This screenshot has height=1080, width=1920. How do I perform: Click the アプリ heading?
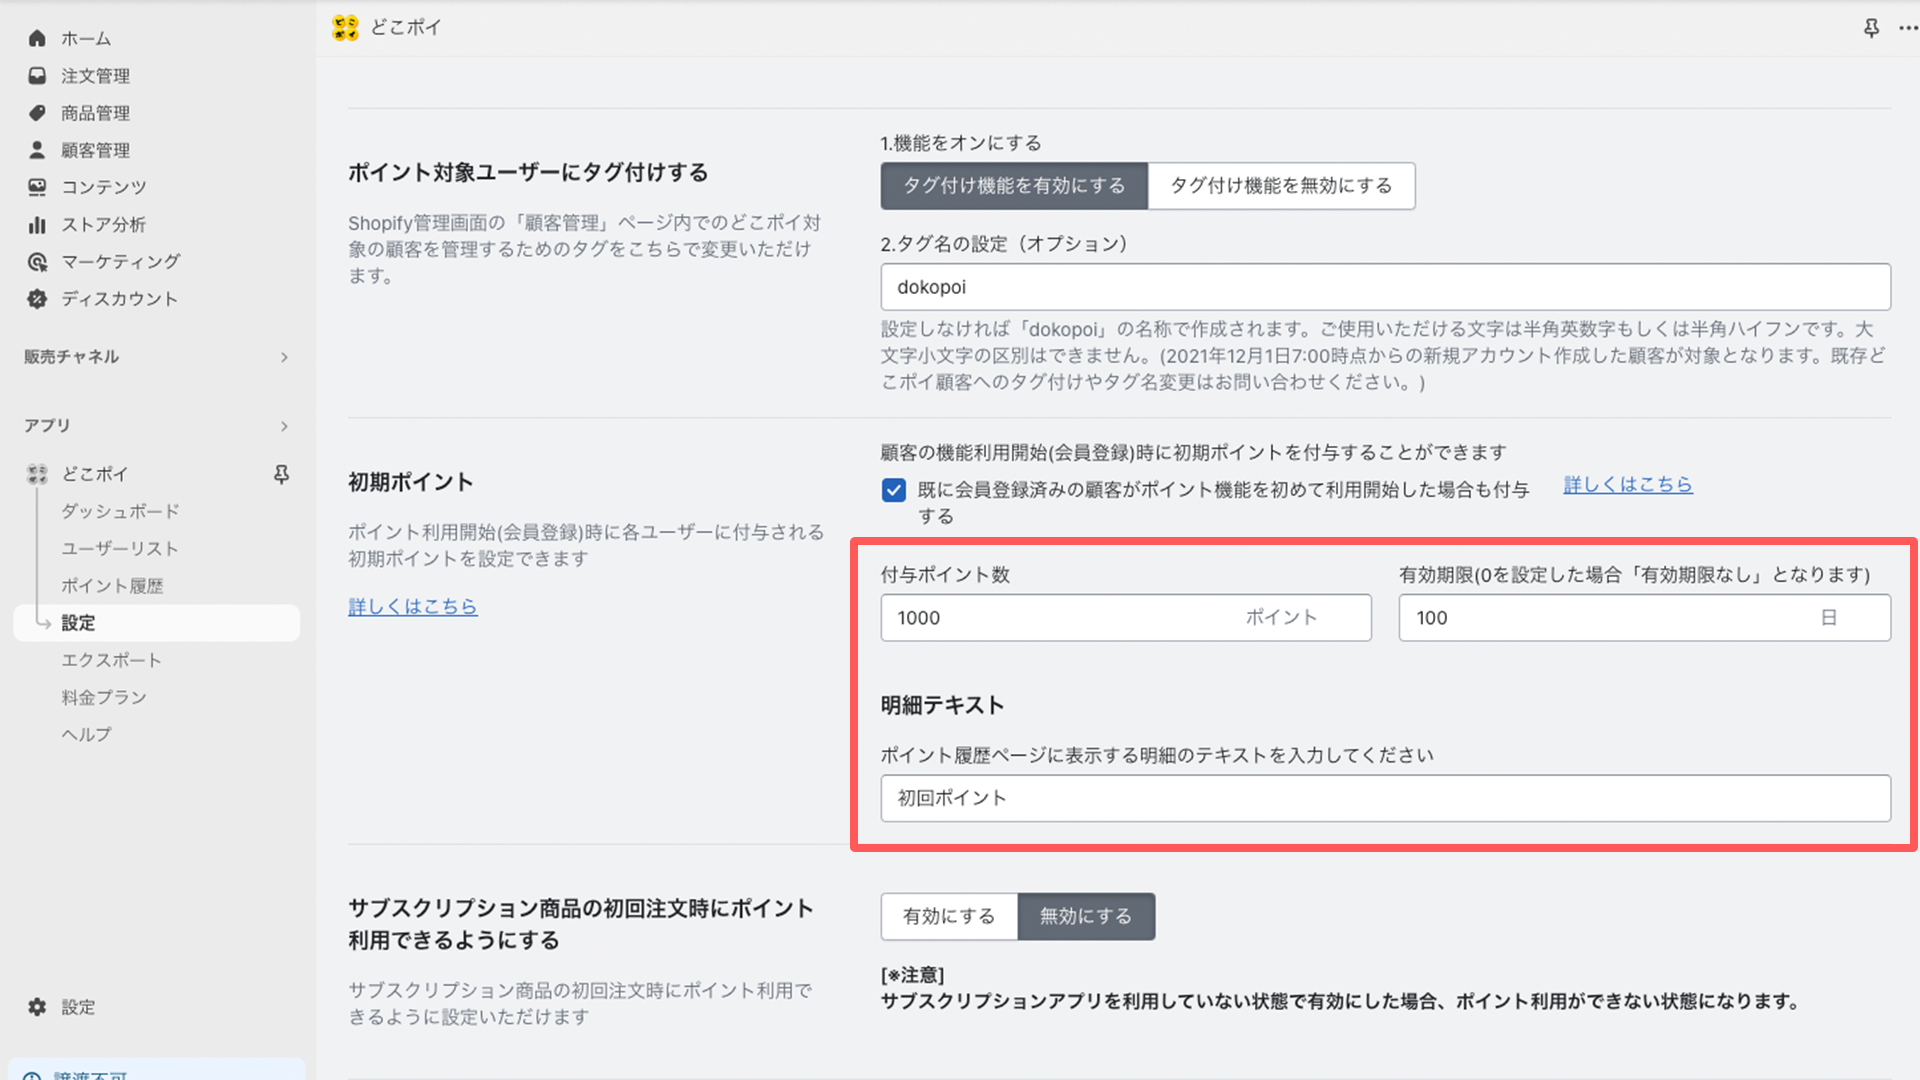pyautogui.click(x=47, y=426)
